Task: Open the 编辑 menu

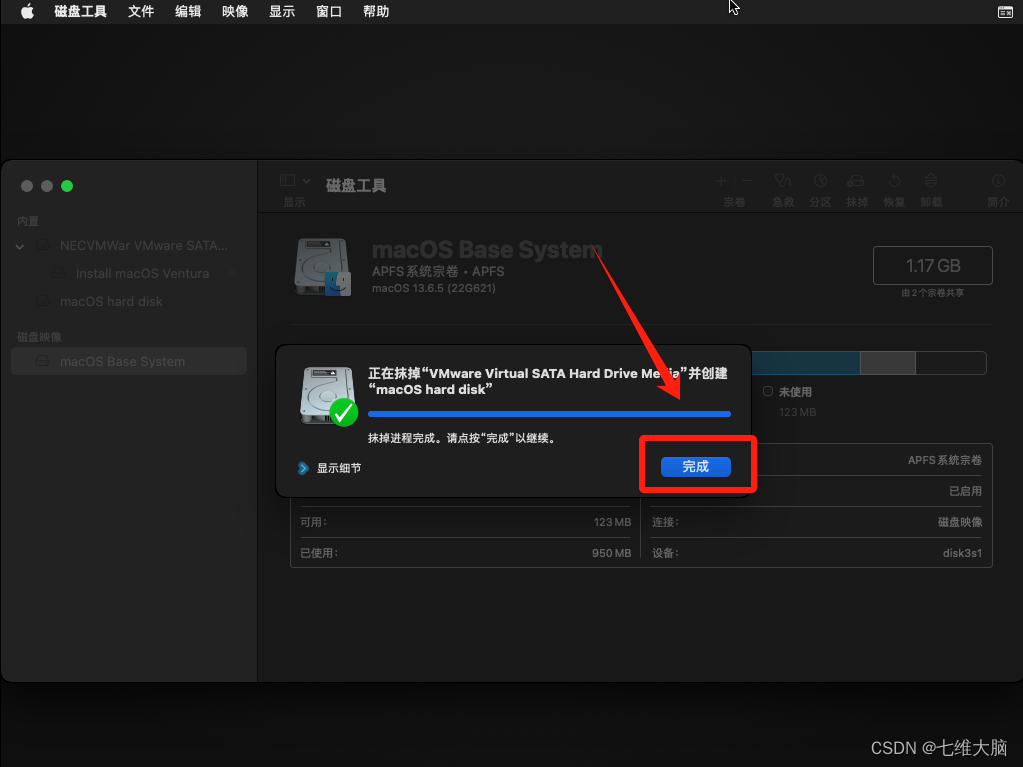Action: tap(188, 11)
